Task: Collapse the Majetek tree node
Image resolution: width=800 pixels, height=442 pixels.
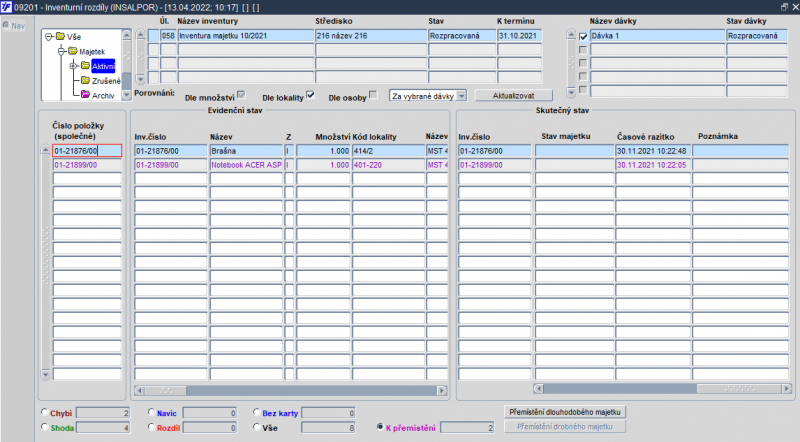Action: (x=61, y=51)
